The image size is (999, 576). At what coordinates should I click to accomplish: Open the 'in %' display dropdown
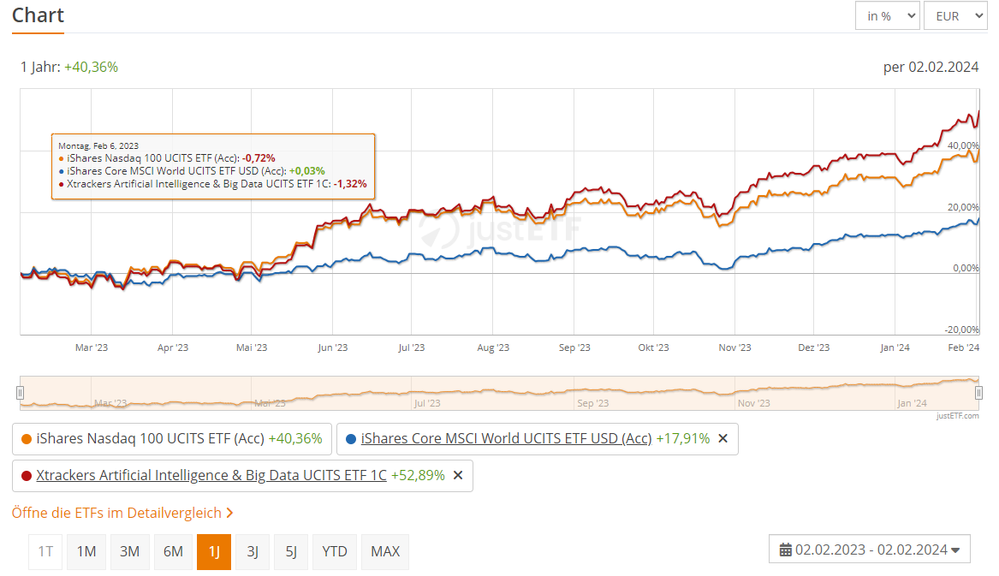tap(887, 16)
